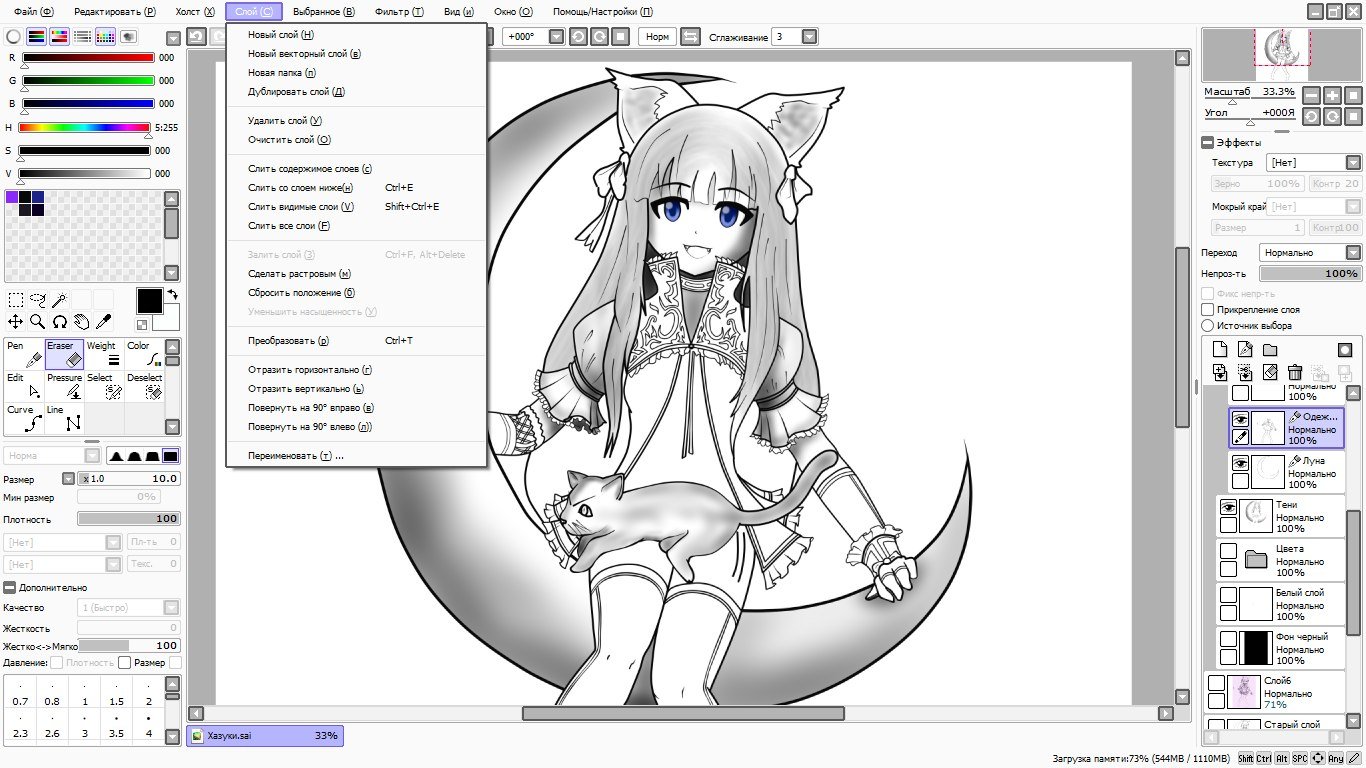Screen dimensions: 1366x768
Task: Create new layer icon in layers panel
Action: tap(1220, 350)
